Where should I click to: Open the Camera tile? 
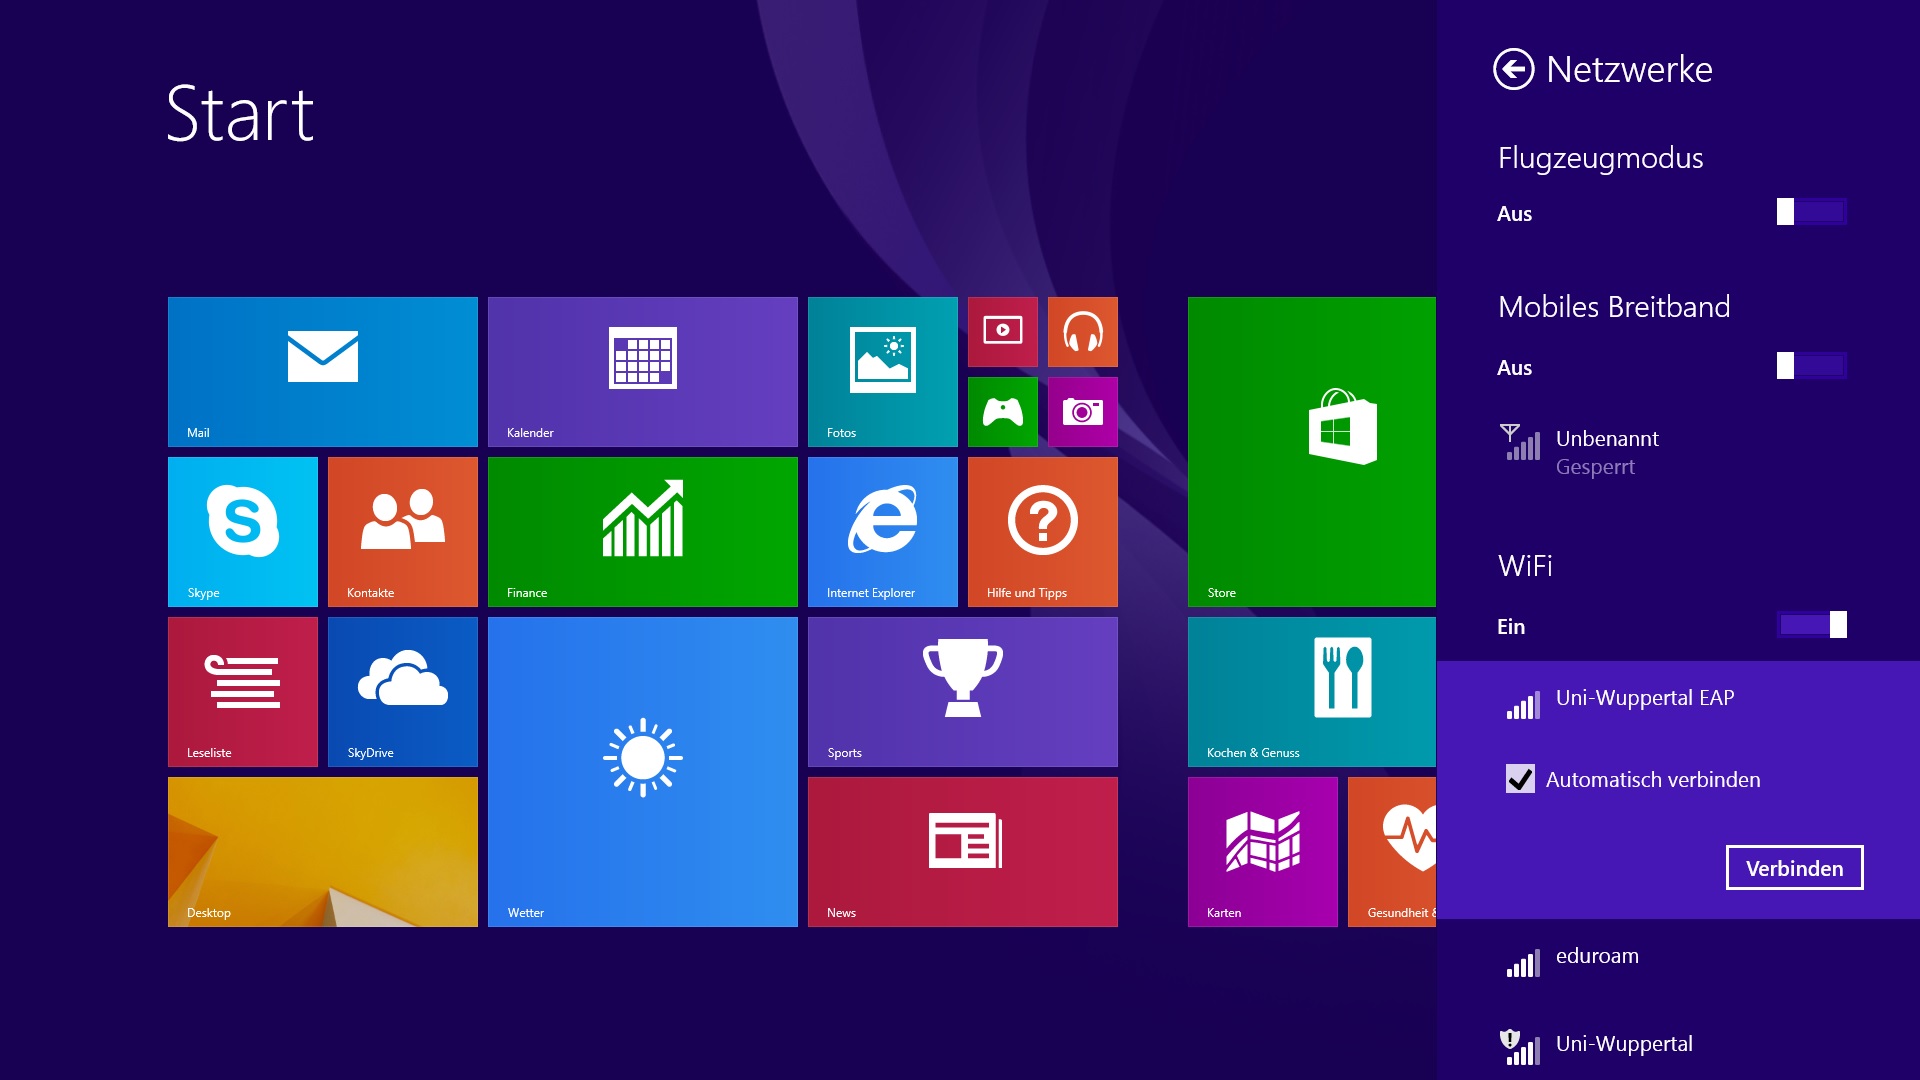[1083, 412]
